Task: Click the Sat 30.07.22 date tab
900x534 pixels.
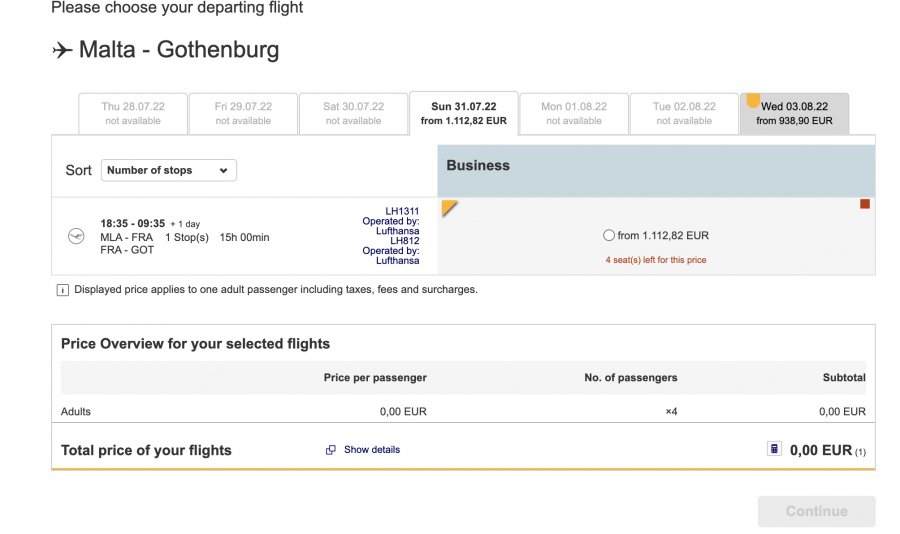Action: point(353,113)
